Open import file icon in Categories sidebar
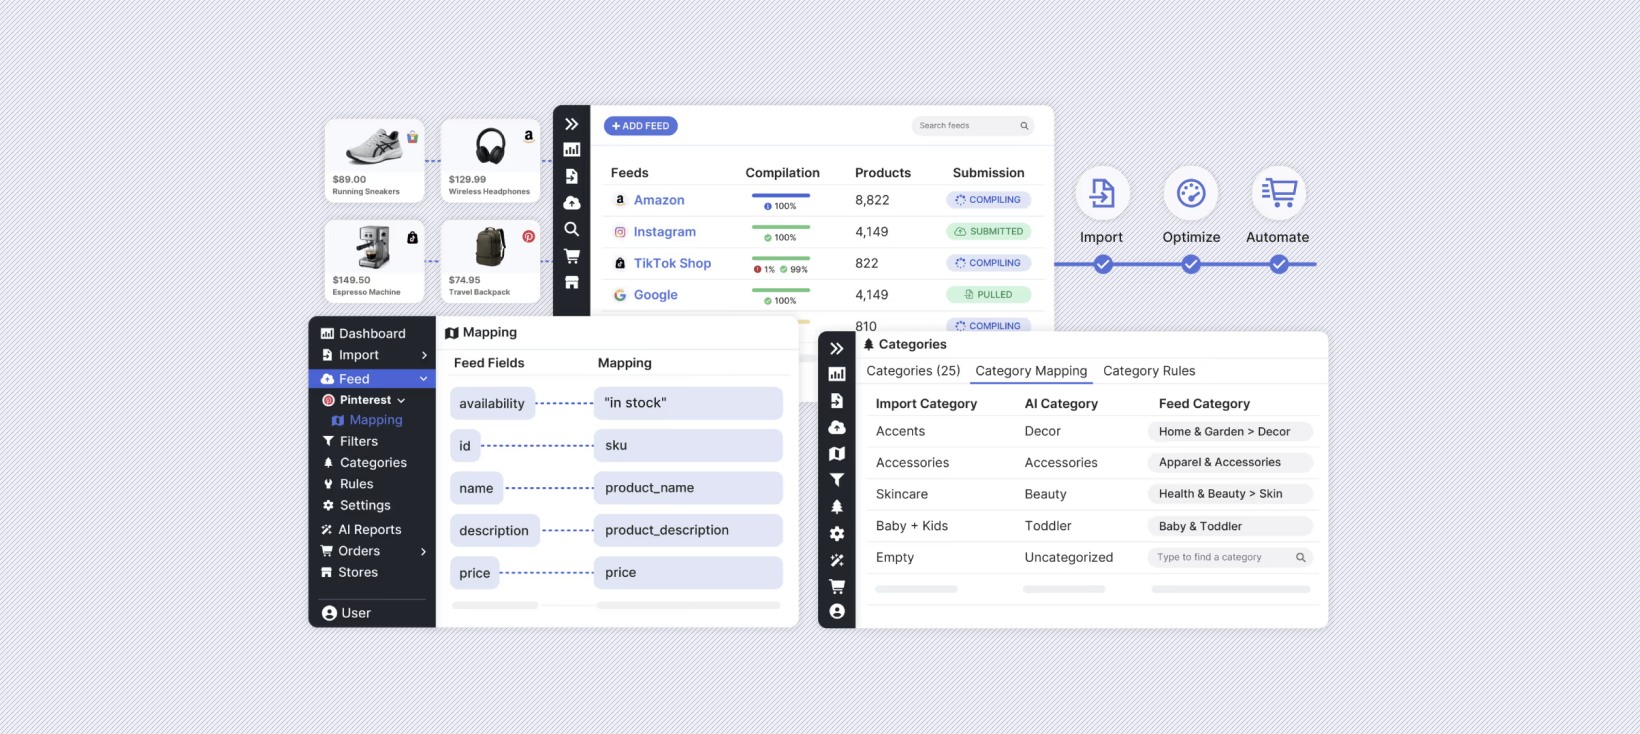Screen dimensions: 1640x734 pyautogui.click(x=837, y=401)
